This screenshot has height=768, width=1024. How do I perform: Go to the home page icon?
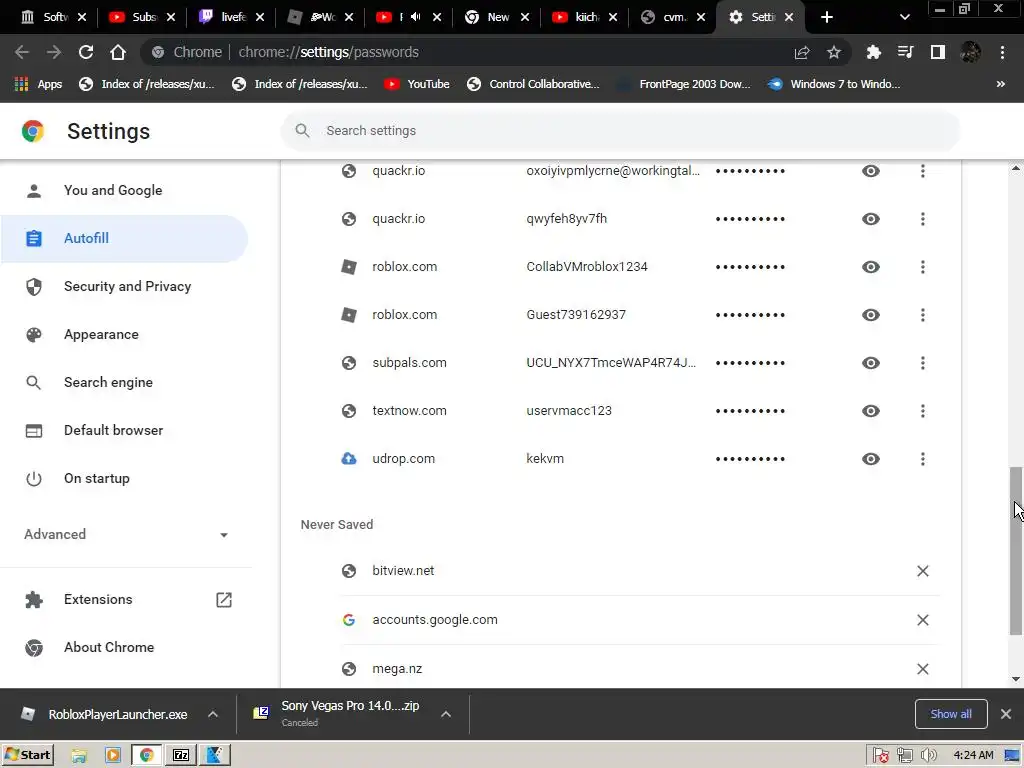[118, 52]
